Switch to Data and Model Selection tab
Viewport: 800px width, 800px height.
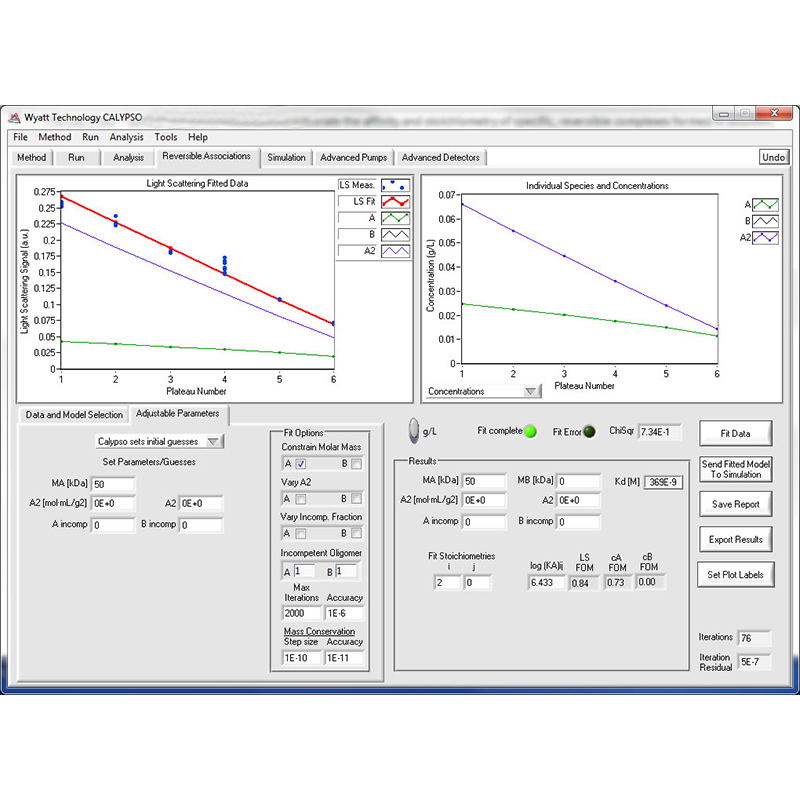click(74, 415)
